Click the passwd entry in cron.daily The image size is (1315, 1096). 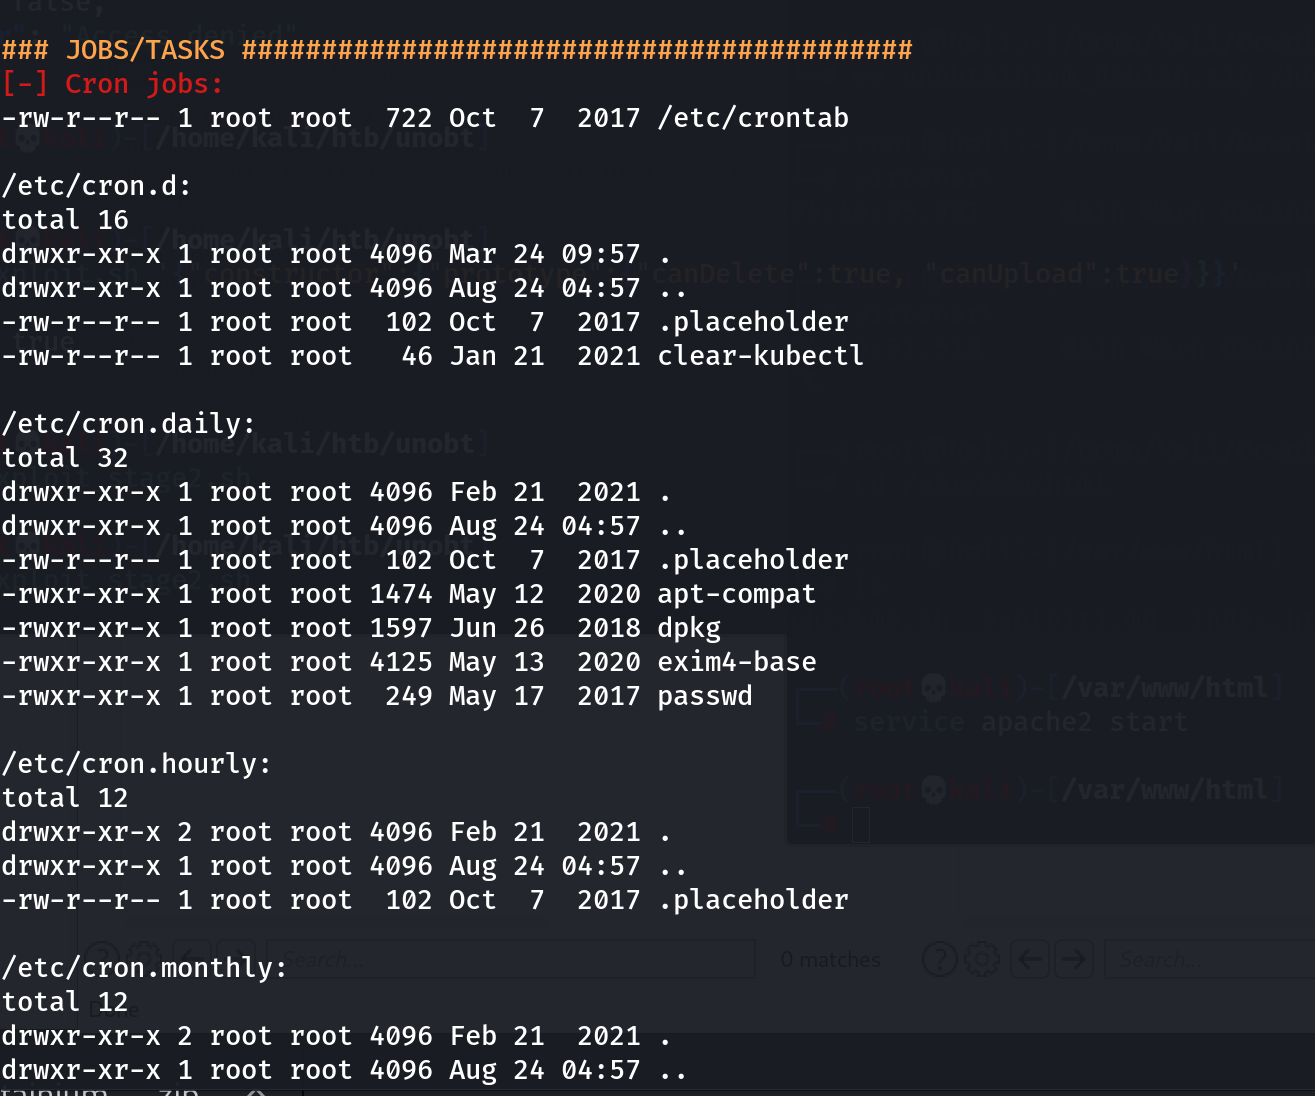705,696
